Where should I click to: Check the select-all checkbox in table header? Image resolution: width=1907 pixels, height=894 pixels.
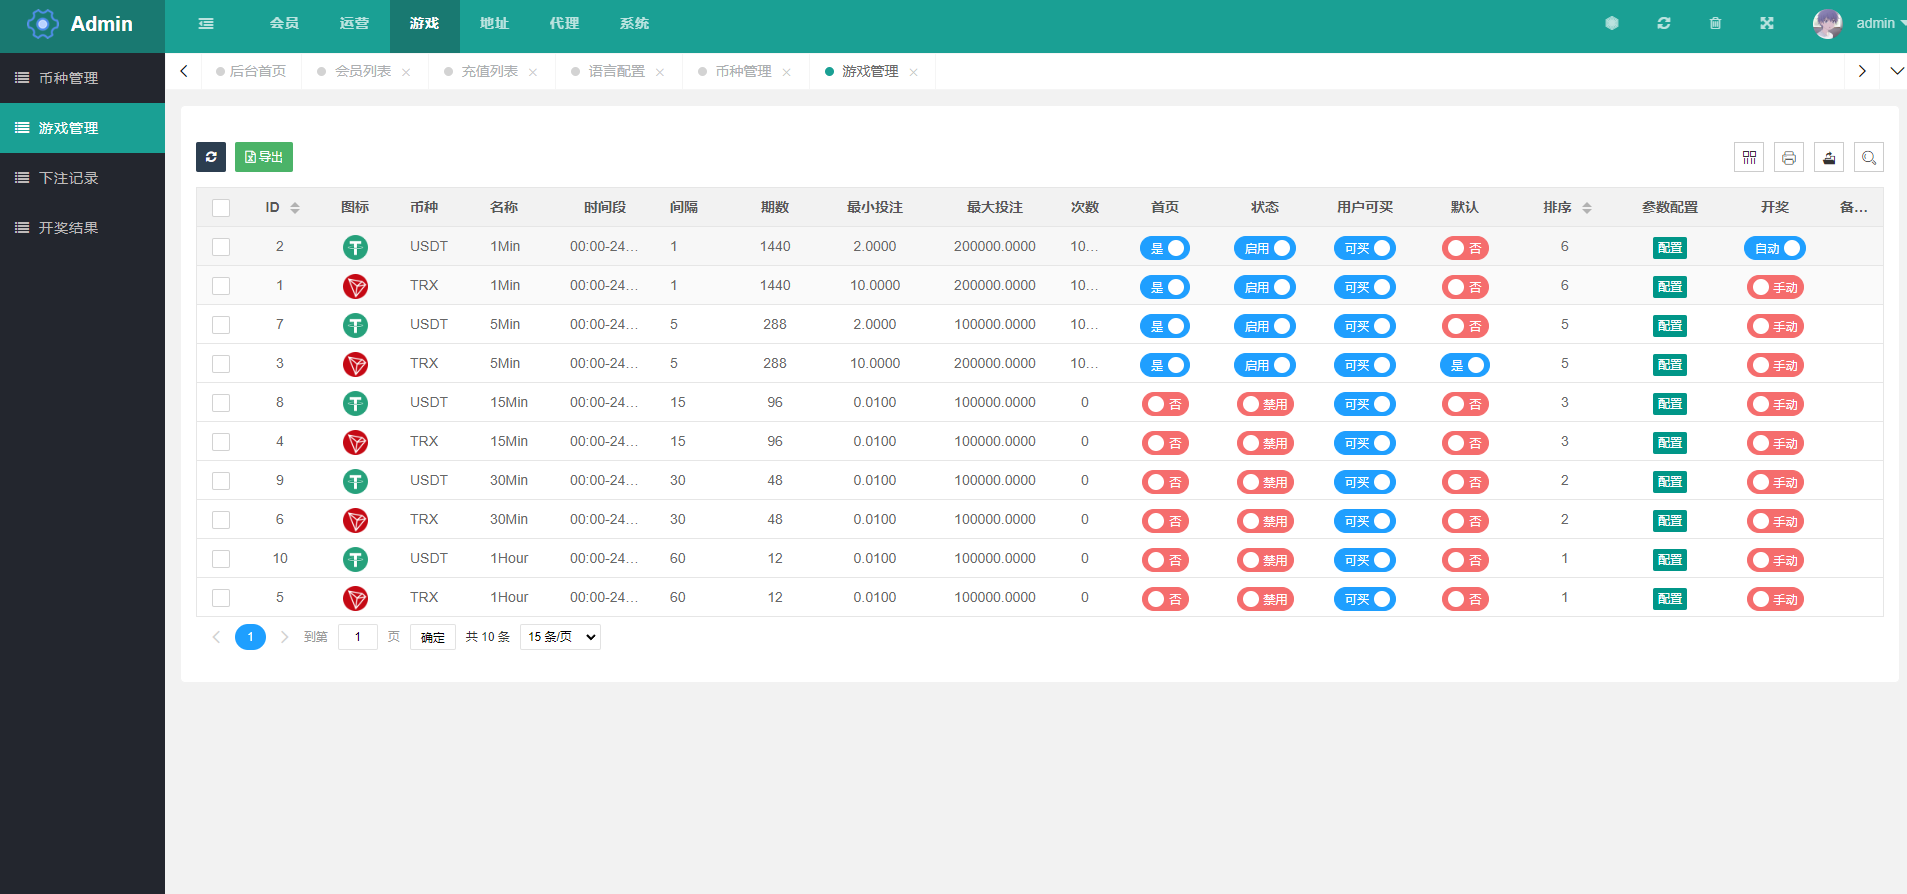click(221, 208)
